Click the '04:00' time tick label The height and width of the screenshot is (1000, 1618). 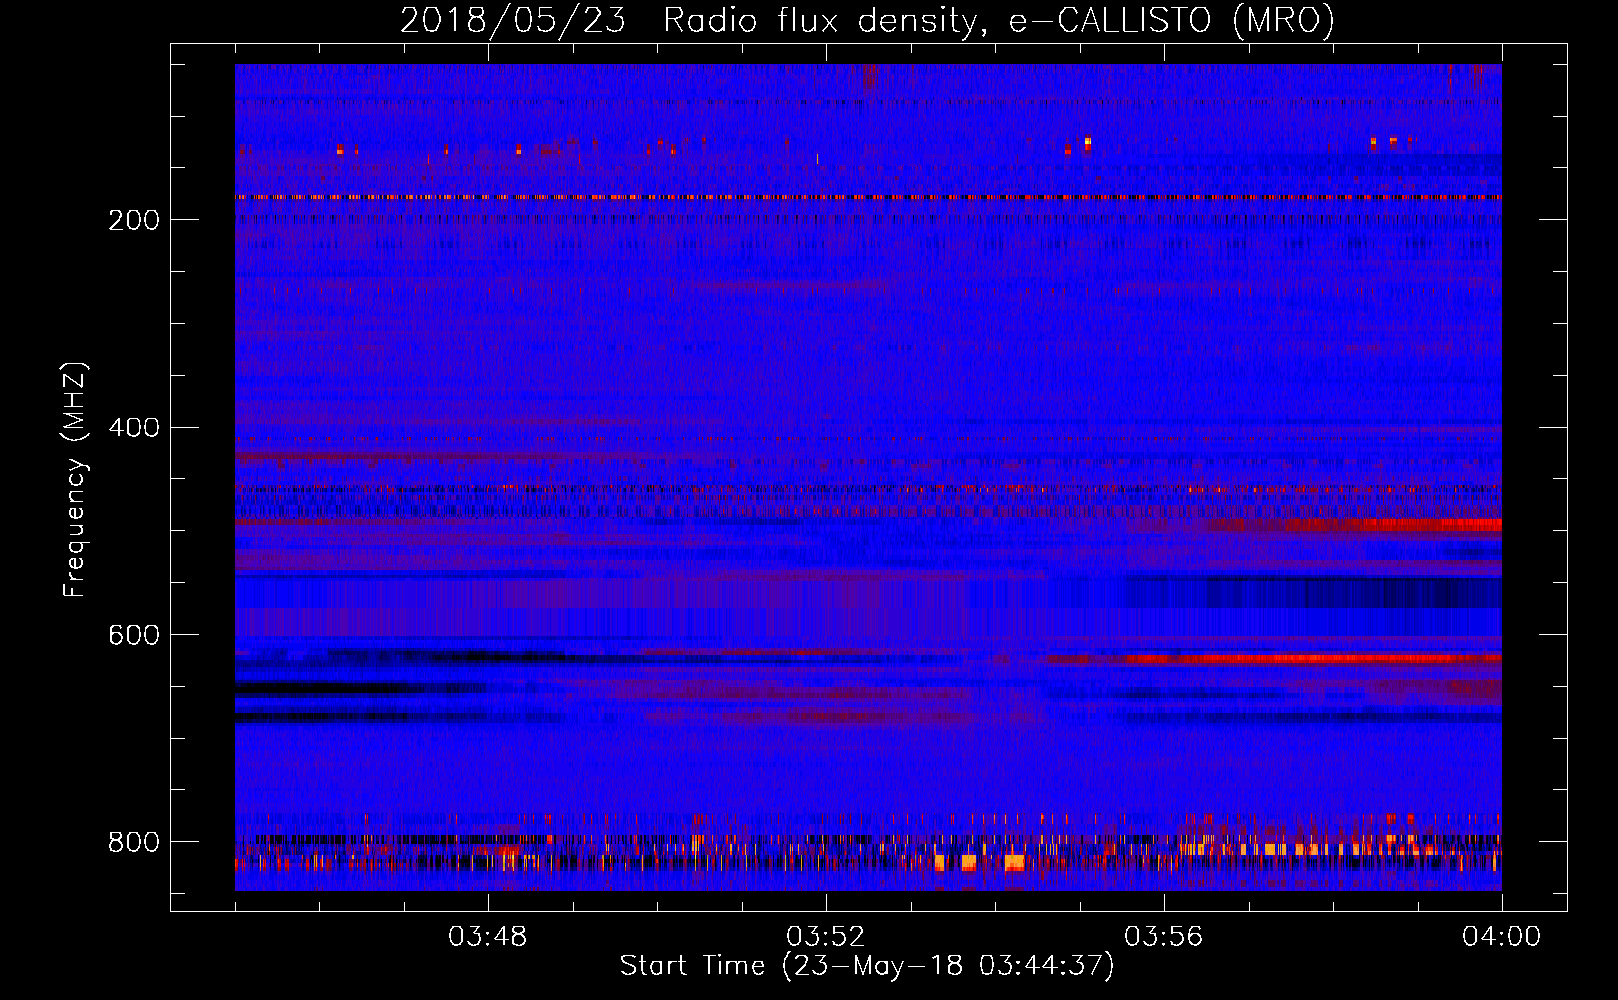(x=1502, y=937)
